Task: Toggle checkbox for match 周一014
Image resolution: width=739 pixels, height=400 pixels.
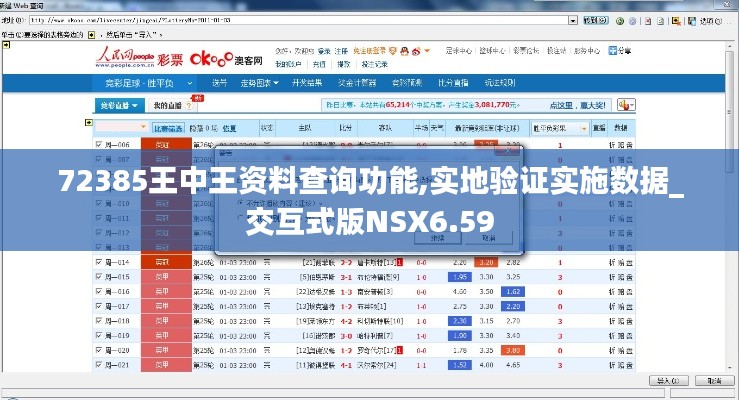Action: pyautogui.click(x=99, y=262)
